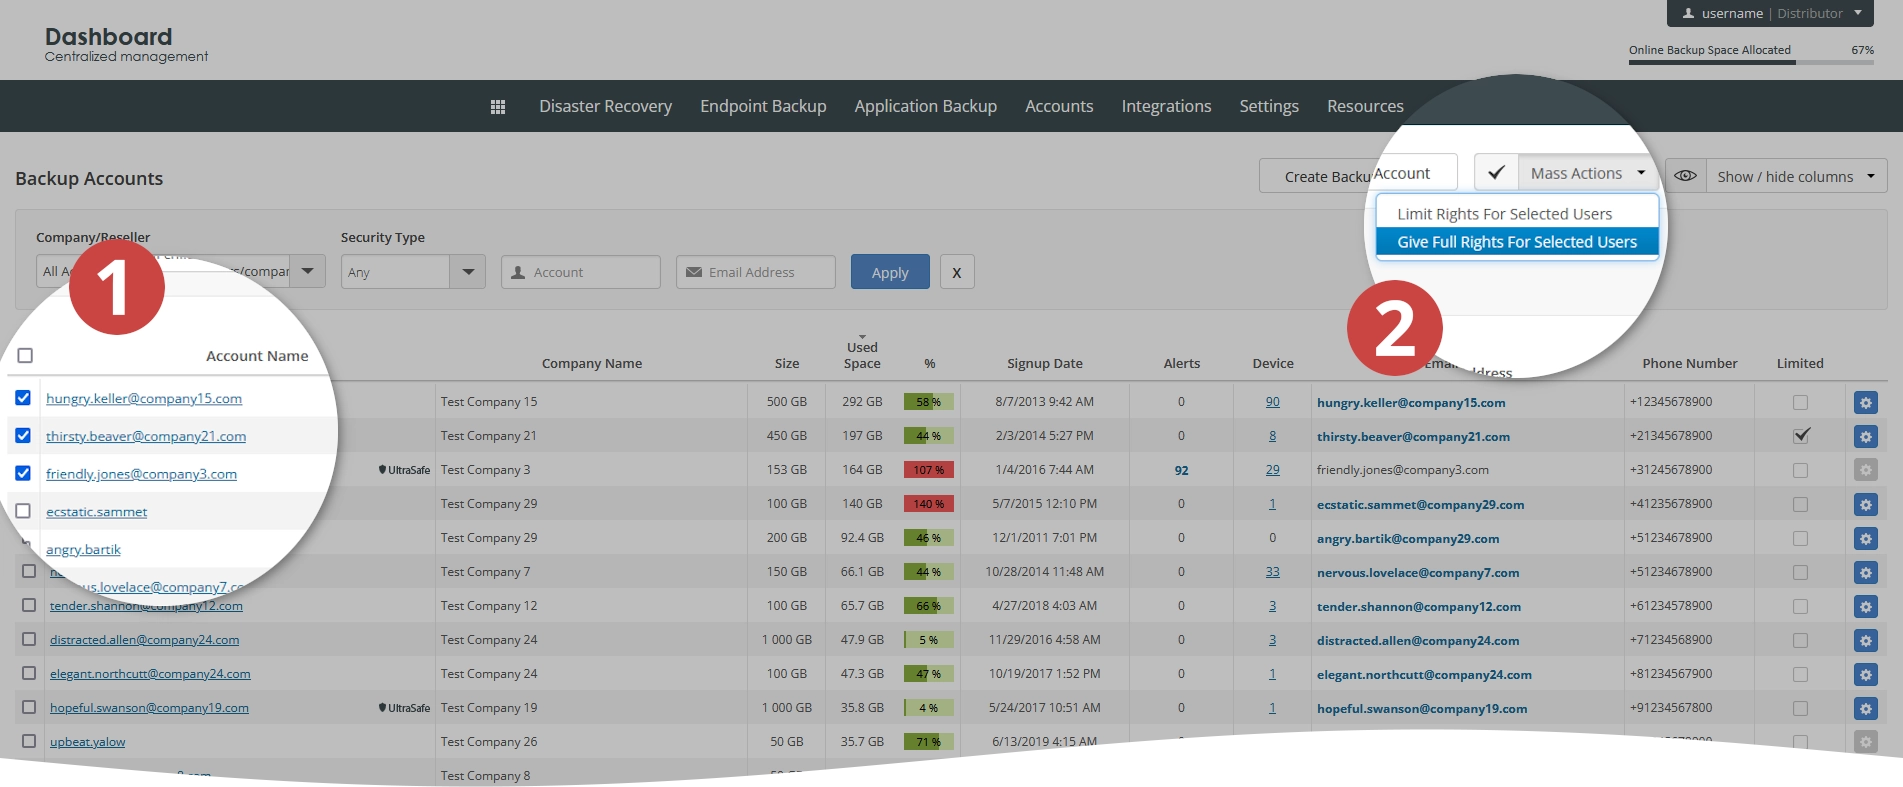Click the X clear filters button
Viewport: 1903px width, 787px height.
957,272
